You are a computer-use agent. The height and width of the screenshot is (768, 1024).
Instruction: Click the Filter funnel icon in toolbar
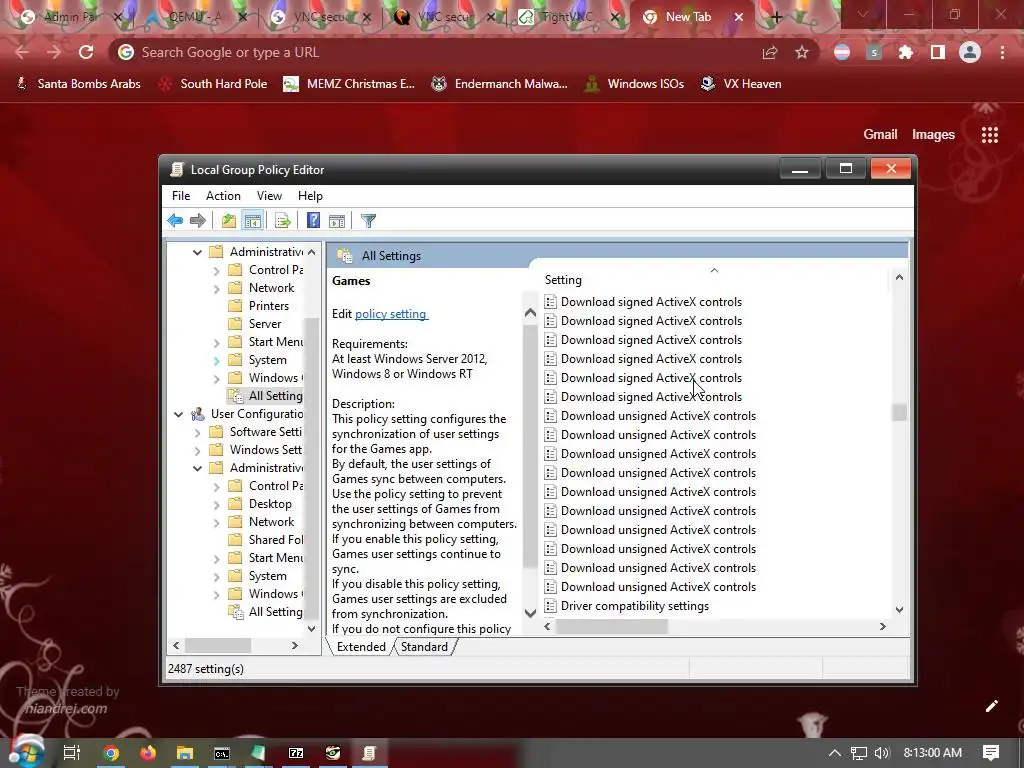click(368, 221)
